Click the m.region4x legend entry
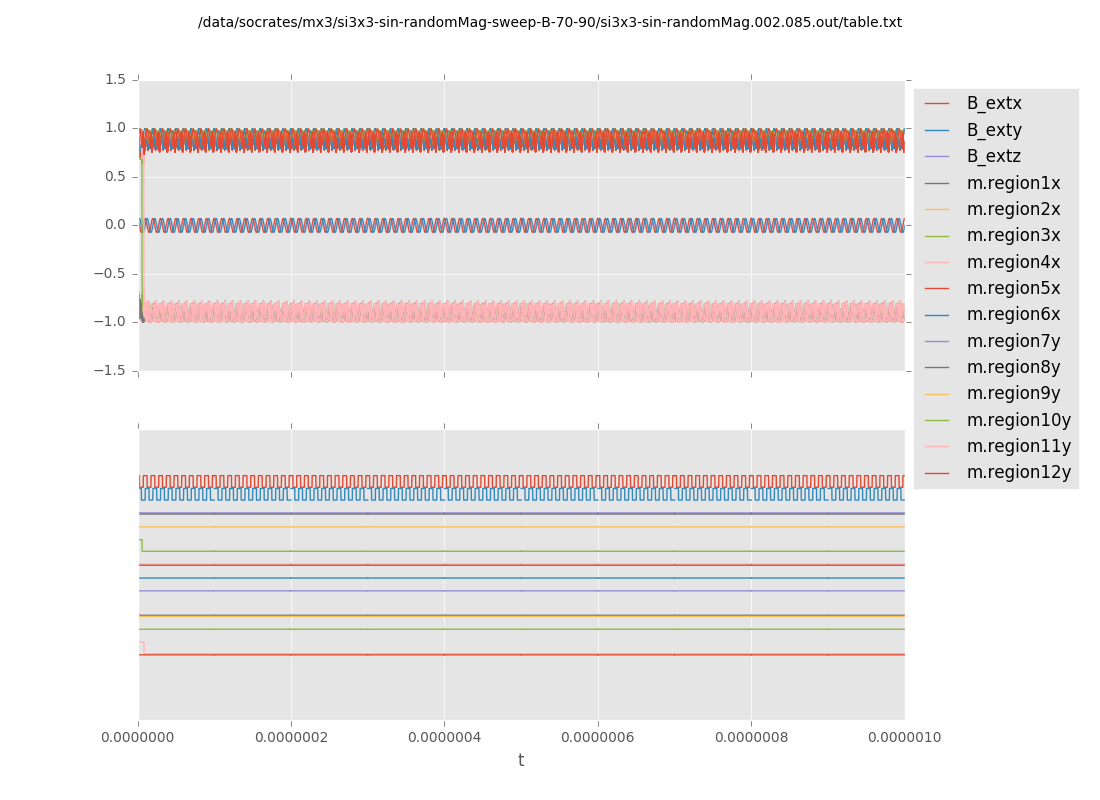Screen dimensions: 1100x800 (x=1013, y=262)
